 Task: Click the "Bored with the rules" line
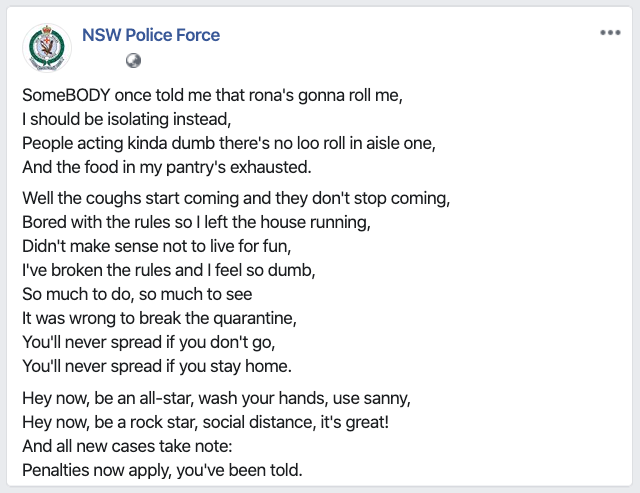coord(196,222)
